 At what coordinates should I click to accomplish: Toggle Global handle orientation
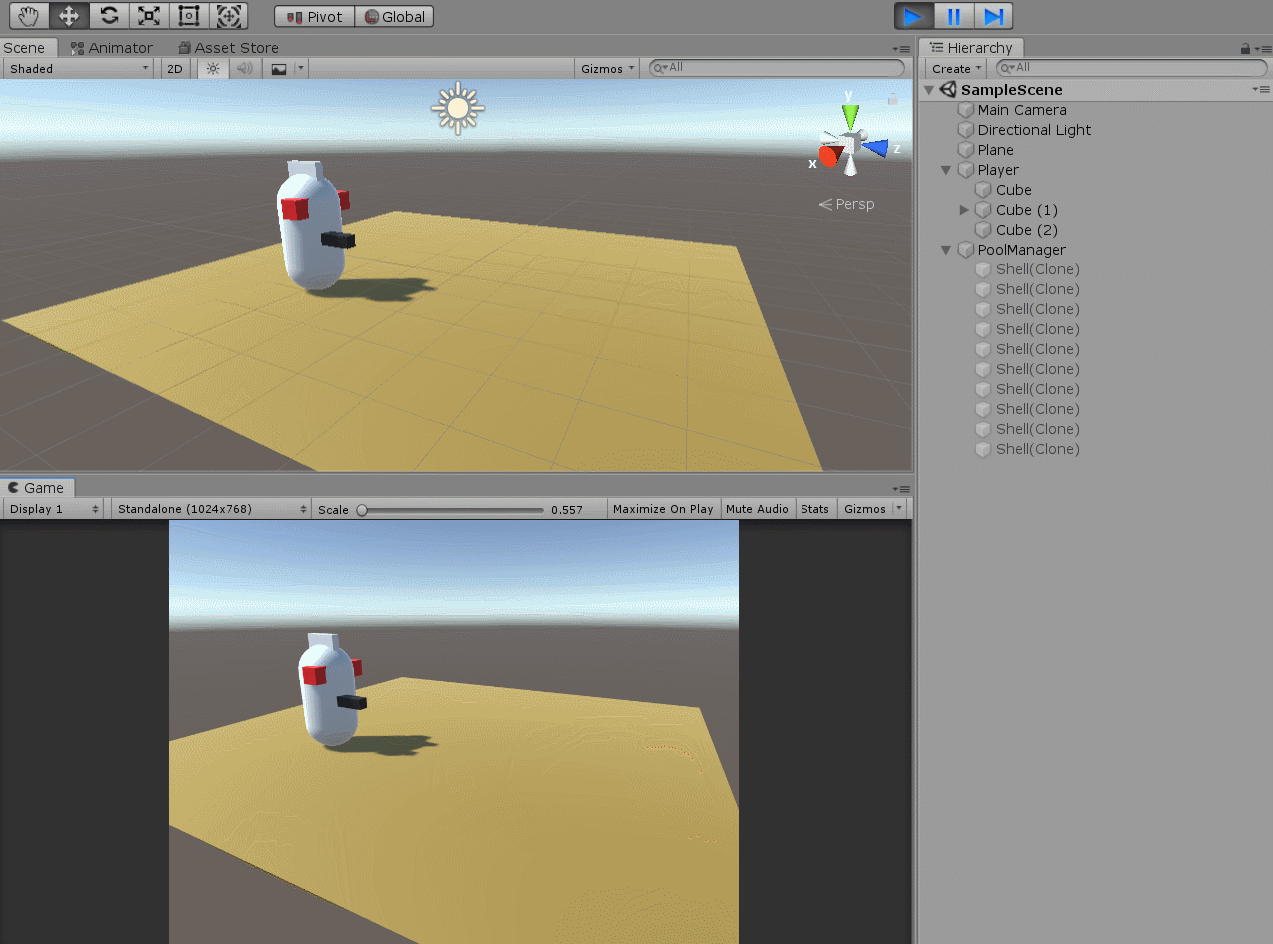click(x=394, y=15)
